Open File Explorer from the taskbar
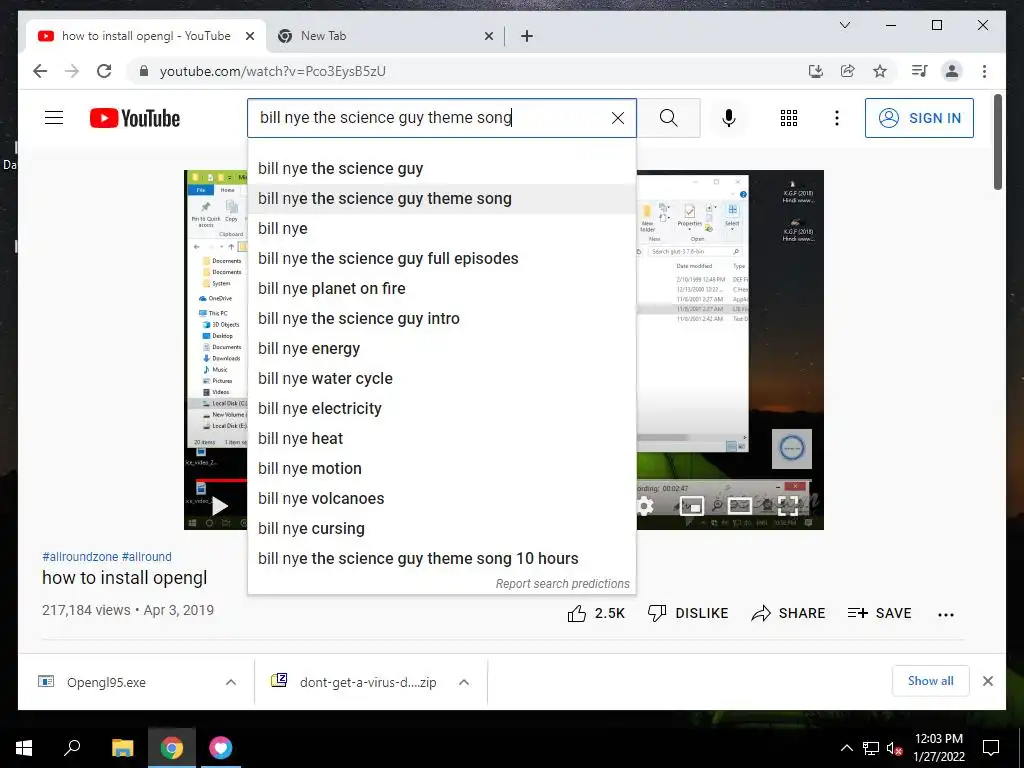 (x=122, y=748)
